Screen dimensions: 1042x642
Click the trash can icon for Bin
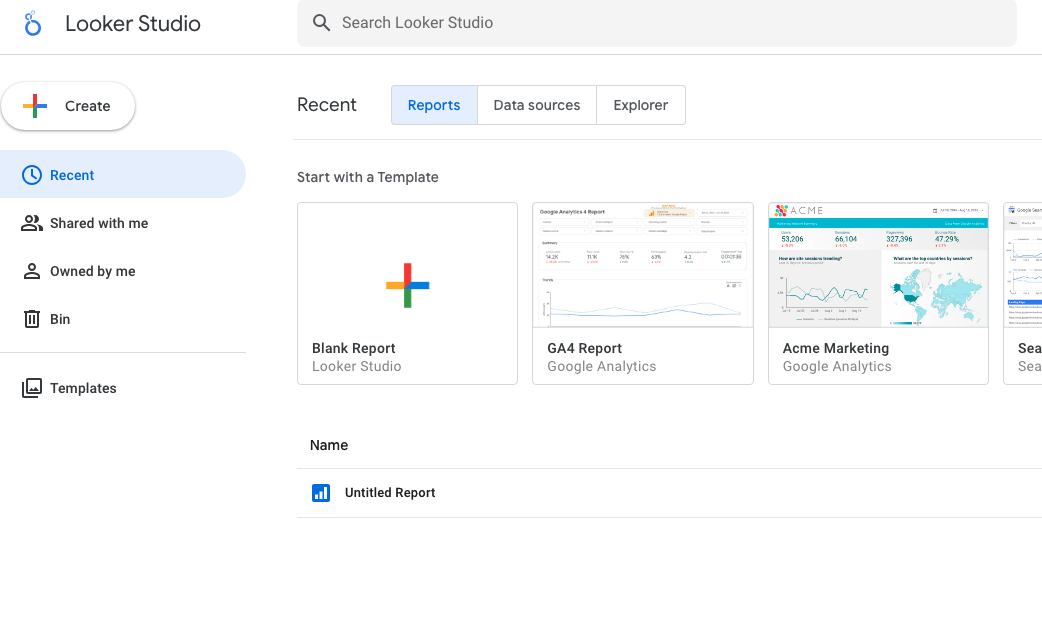coord(31,319)
